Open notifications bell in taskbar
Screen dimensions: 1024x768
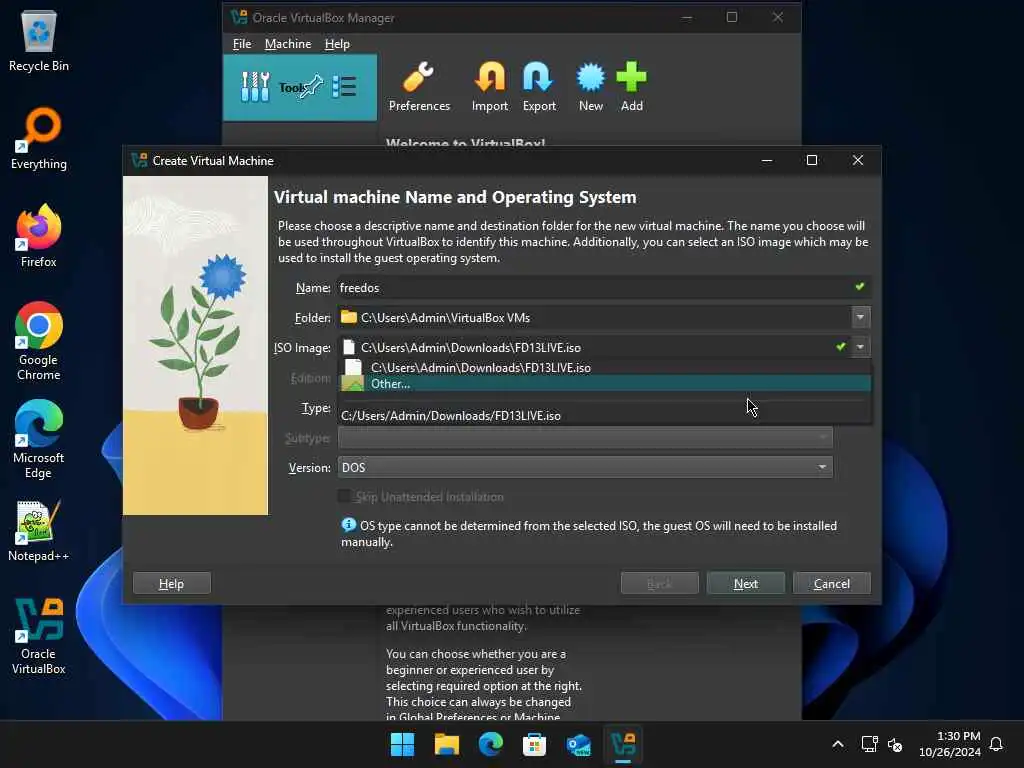(996, 744)
